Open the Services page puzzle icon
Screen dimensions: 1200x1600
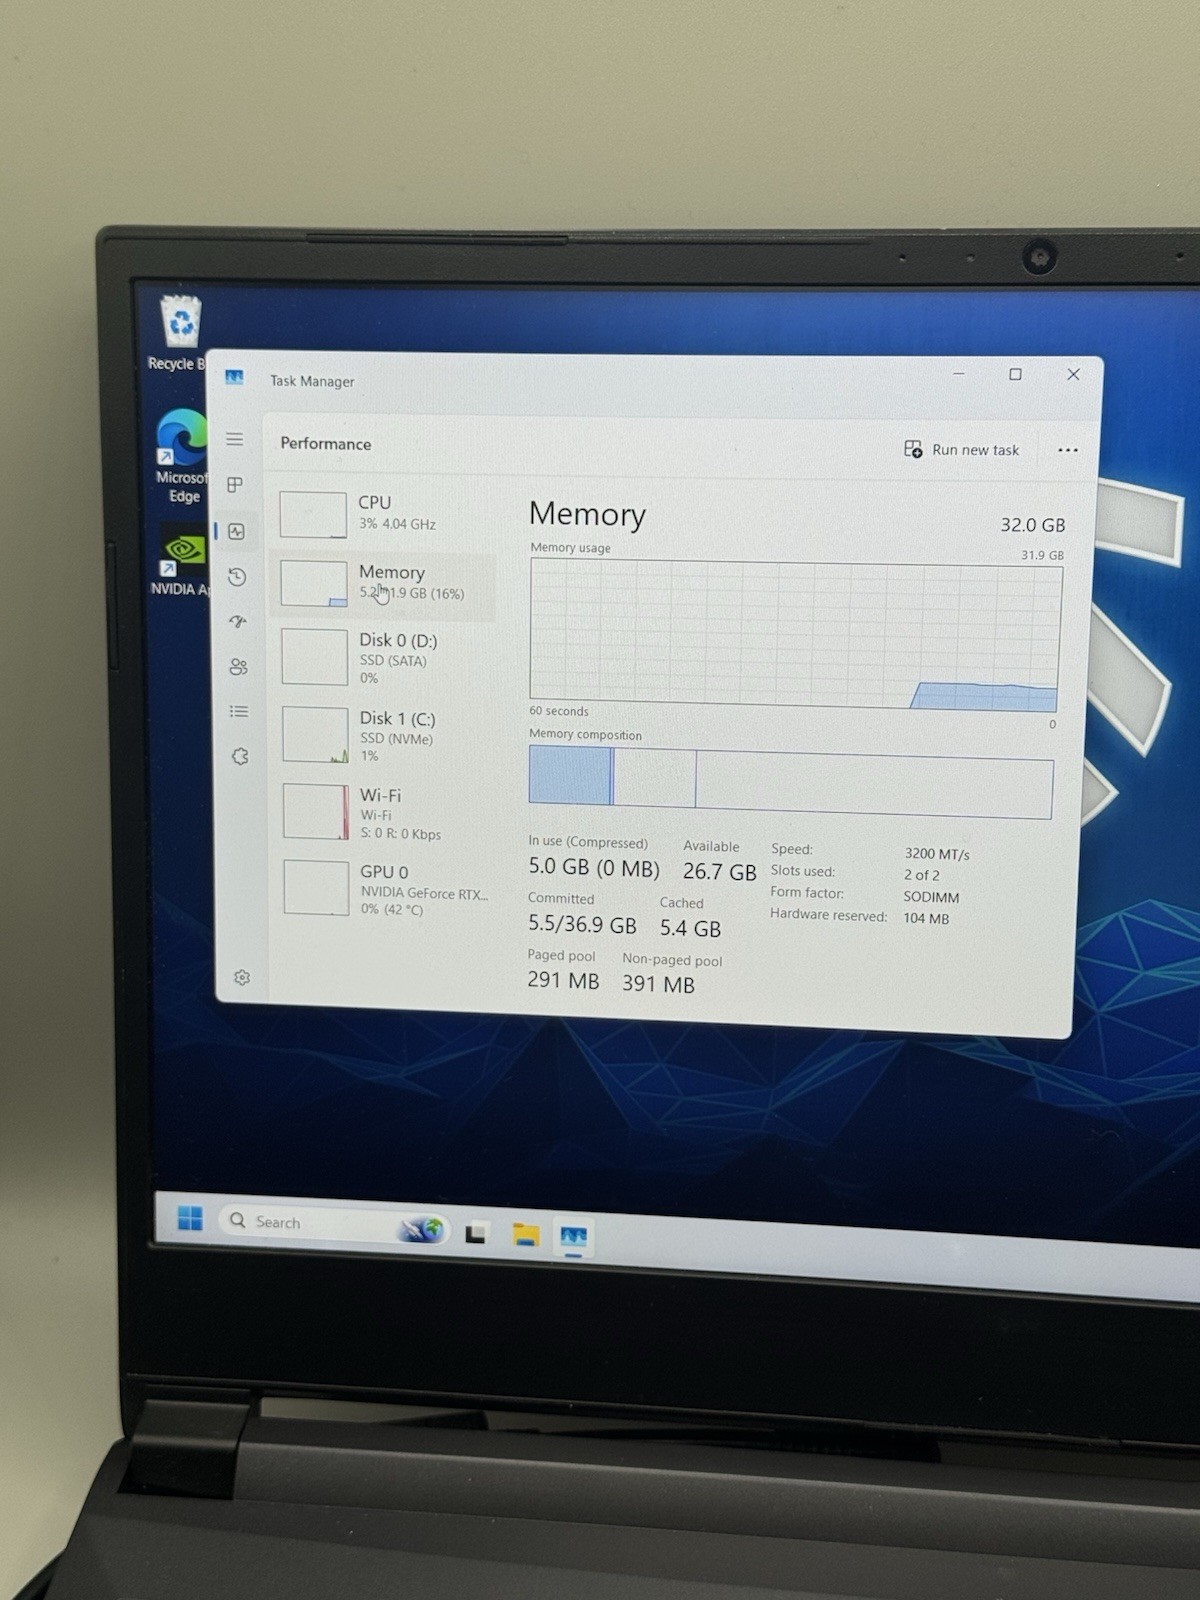[x=239, y=756]
